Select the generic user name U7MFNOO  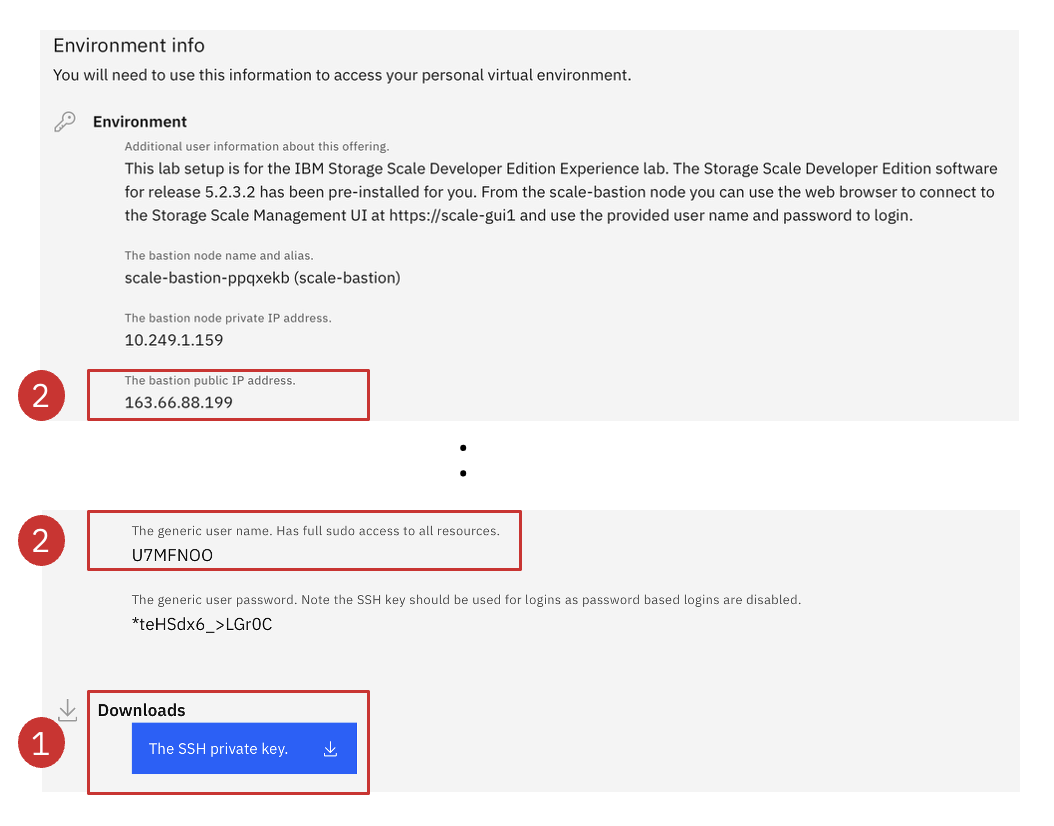click(x=172, y=555)
